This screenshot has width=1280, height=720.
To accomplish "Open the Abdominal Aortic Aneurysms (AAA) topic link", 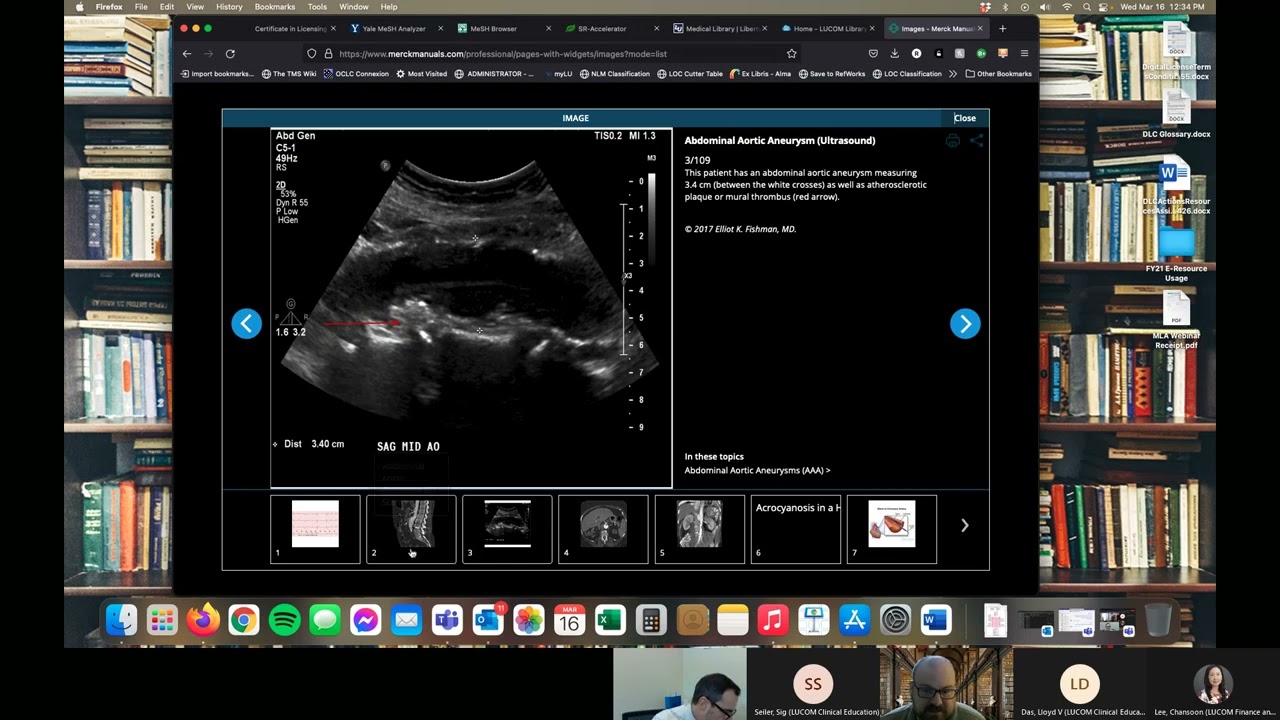I will (757, 470).
